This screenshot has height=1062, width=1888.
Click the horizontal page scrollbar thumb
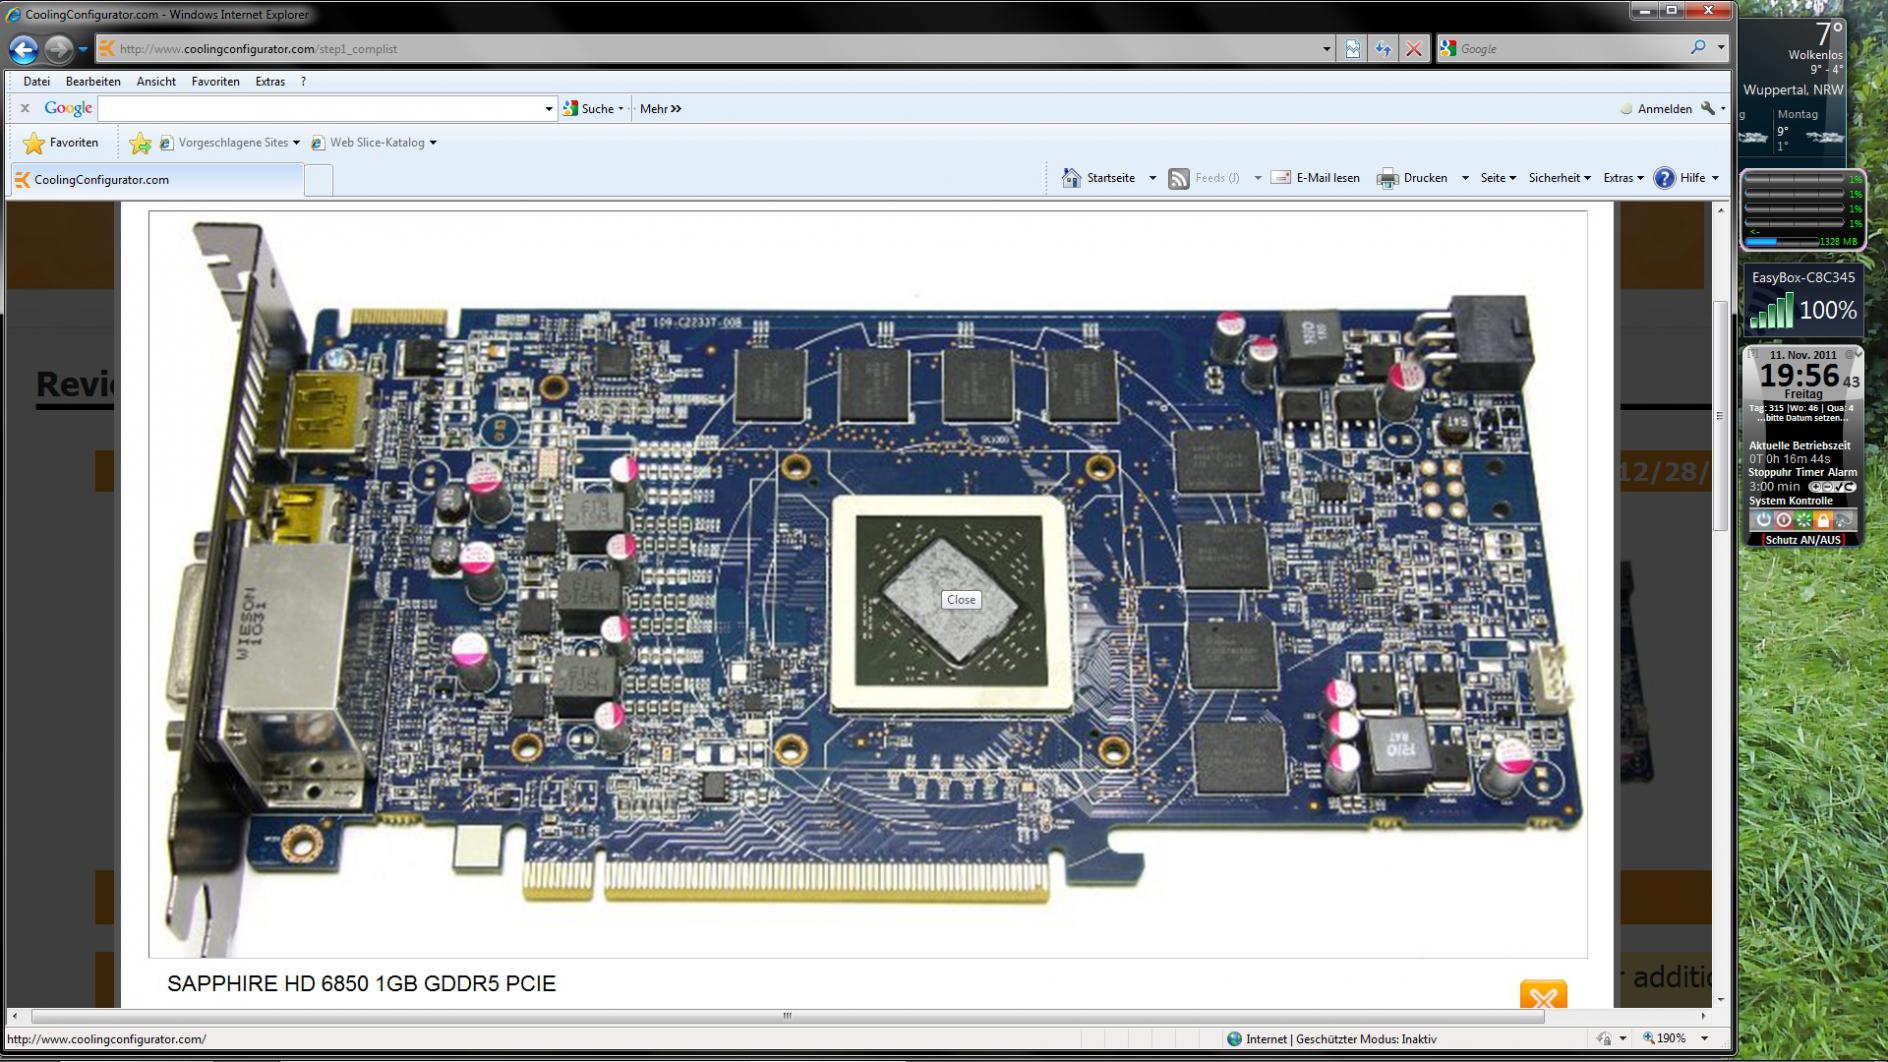point(787,1016)
